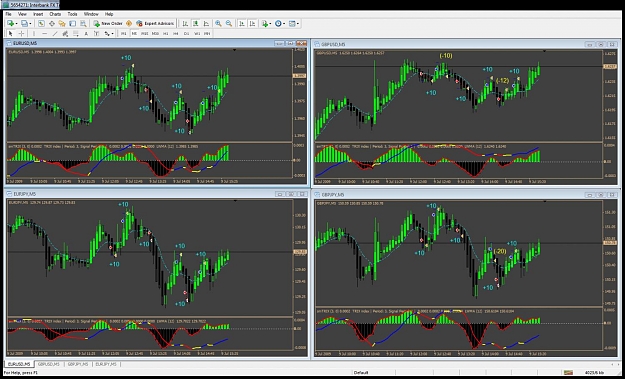Expand the Profiles dropdown arrow
This screenshot has width=625, height=379.
coord(30,24)
